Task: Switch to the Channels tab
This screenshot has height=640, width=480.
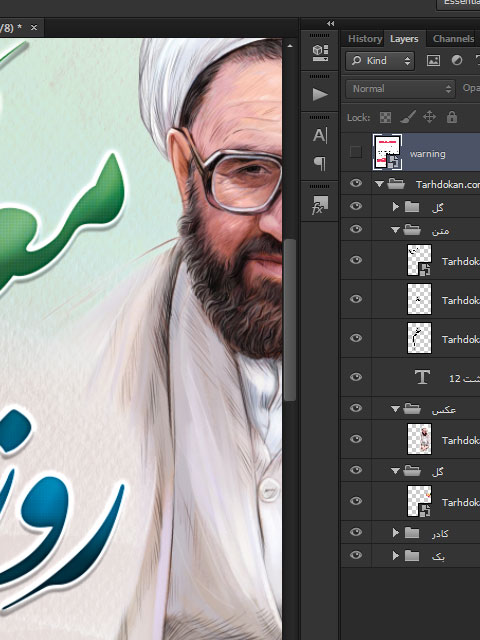Action: click(x=453, y=39)
